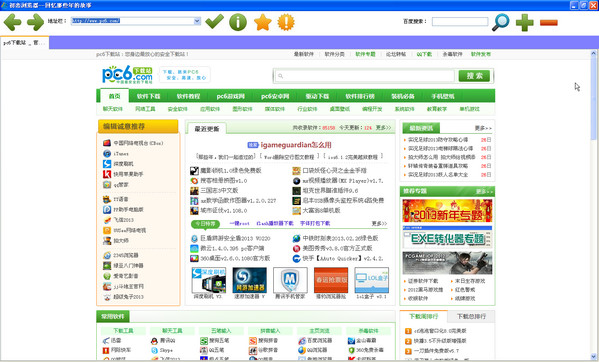Image resolution: width=599 pixels, height=362 pixels.
Task: Click the orange exclamation badge icon
Action: pyautogui.click(x=286, y=22)
